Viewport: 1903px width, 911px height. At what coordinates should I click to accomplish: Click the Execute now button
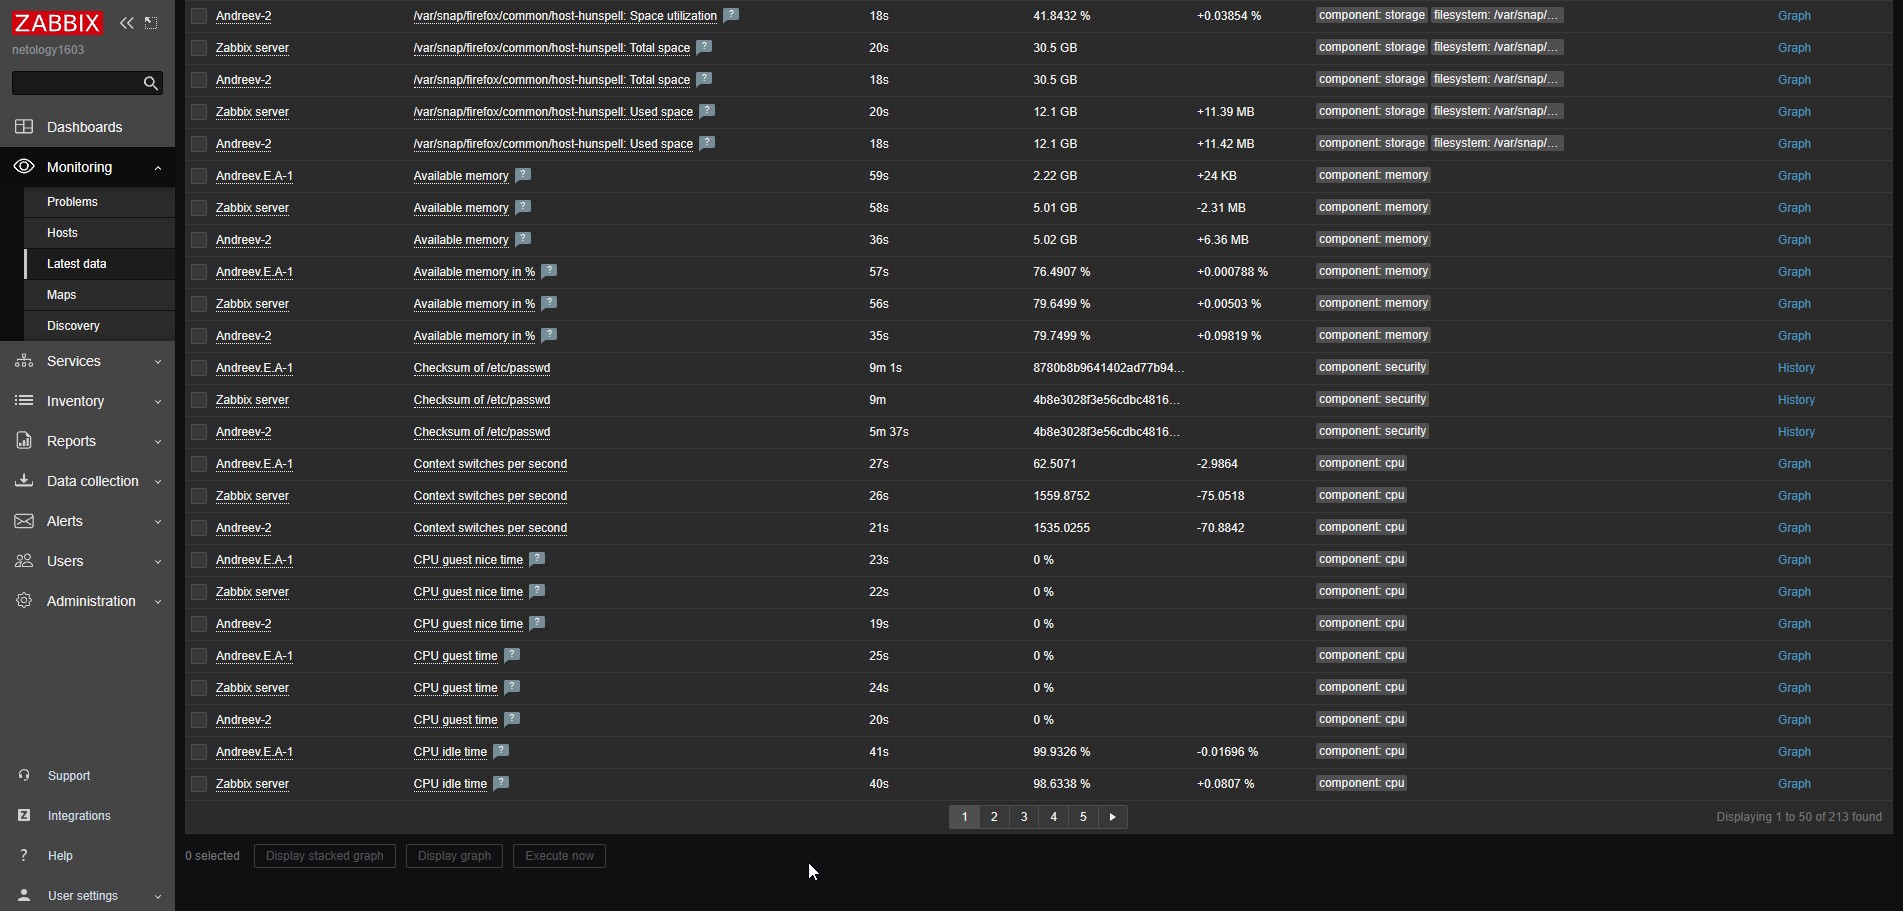(x=559, y=856)
